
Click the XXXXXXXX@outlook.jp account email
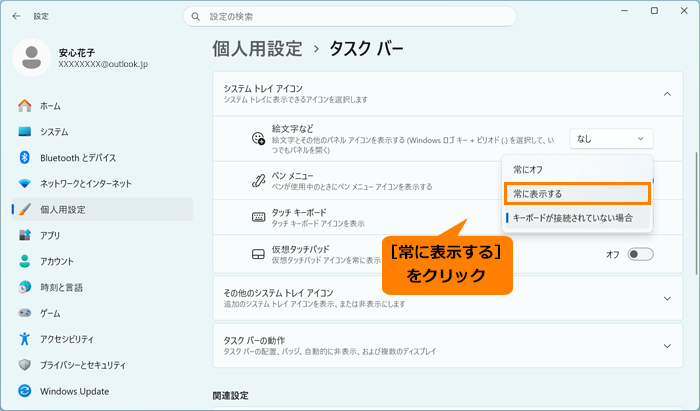pos(103,64)
